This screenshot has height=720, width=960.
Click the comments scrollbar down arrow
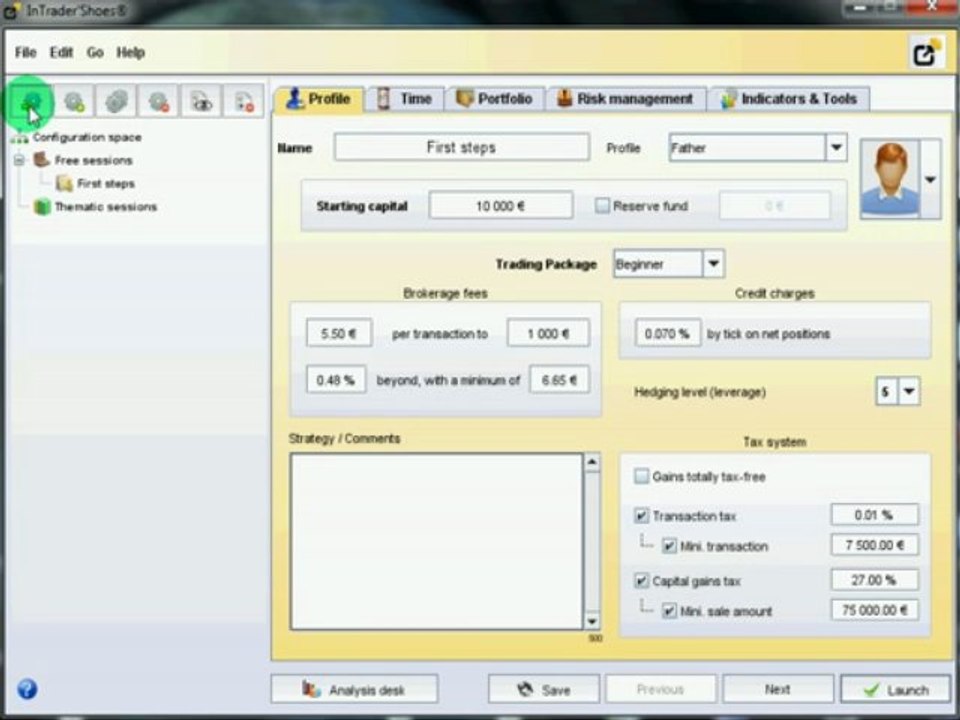tap(591, 621)
